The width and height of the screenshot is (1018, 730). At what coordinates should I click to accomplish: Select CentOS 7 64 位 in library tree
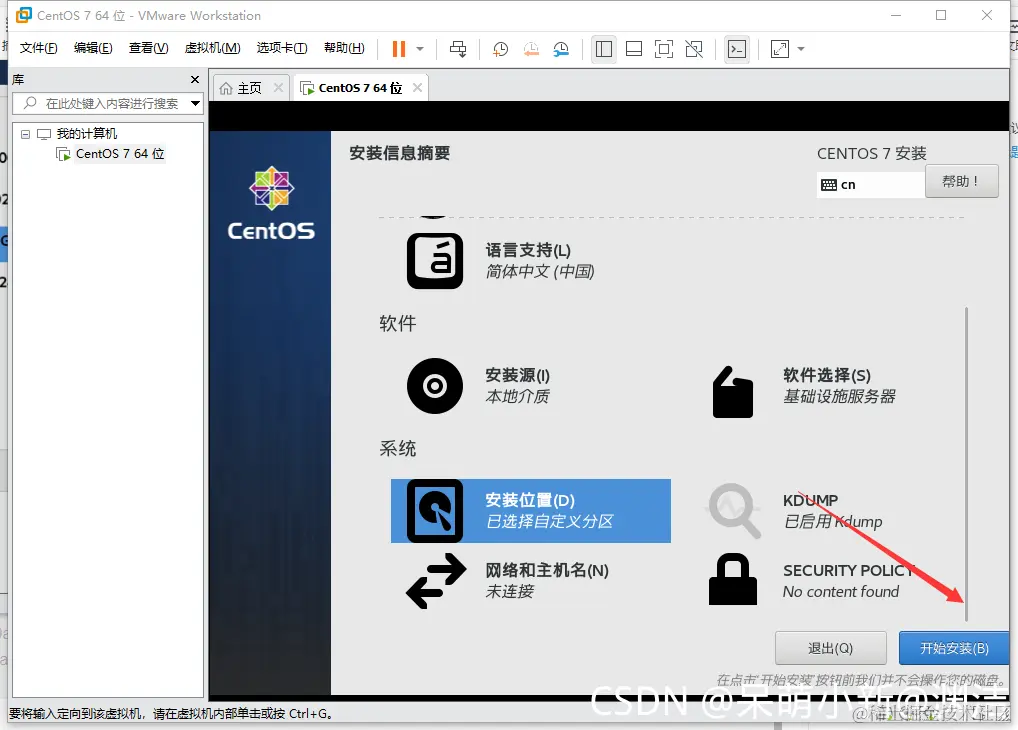pyautogui.click(x=119, y=154)
